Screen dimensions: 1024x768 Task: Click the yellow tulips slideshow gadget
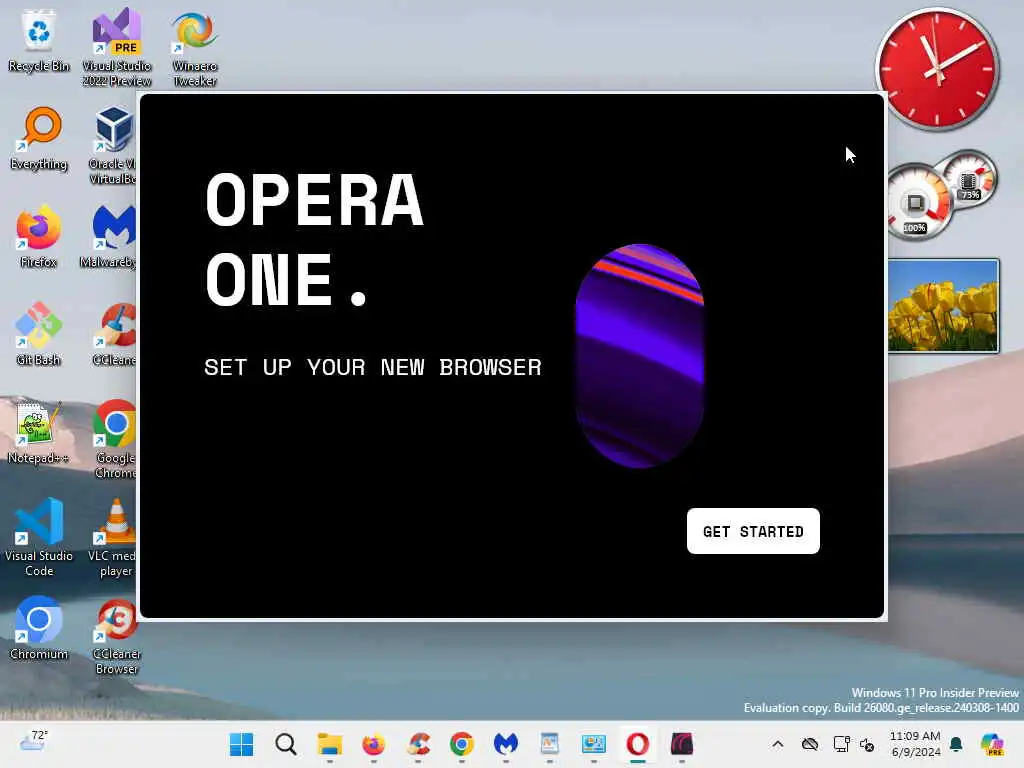(943, 305)
